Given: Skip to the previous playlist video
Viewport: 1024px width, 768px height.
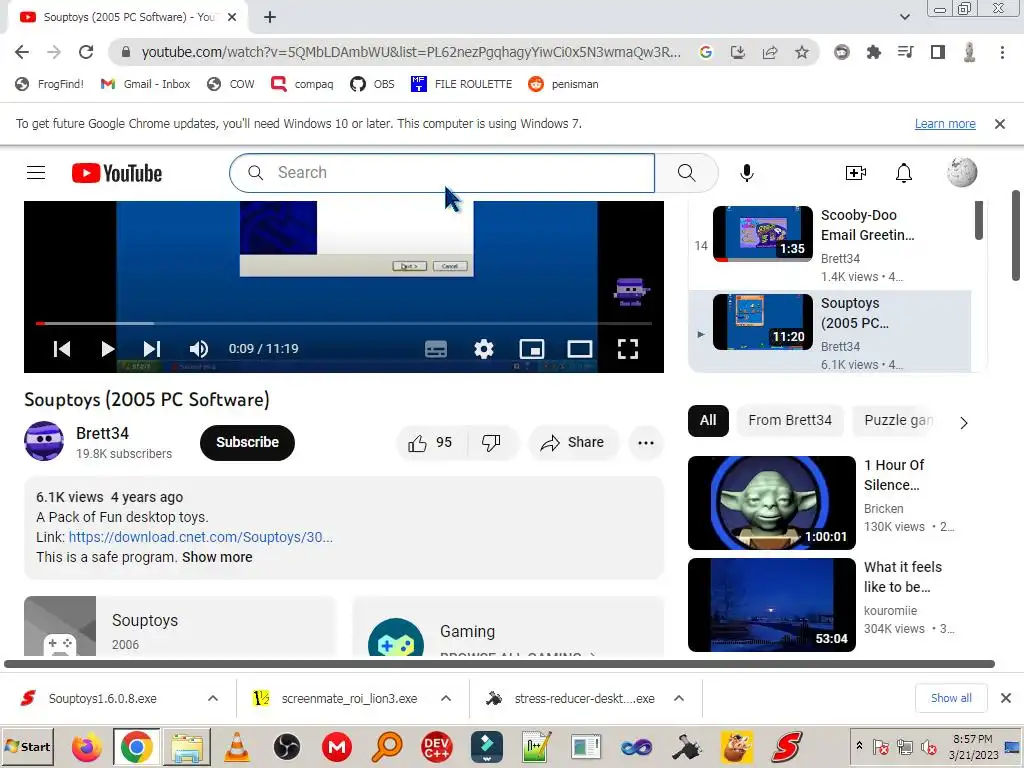Looking at the screenshot, I should click(62, 349).
